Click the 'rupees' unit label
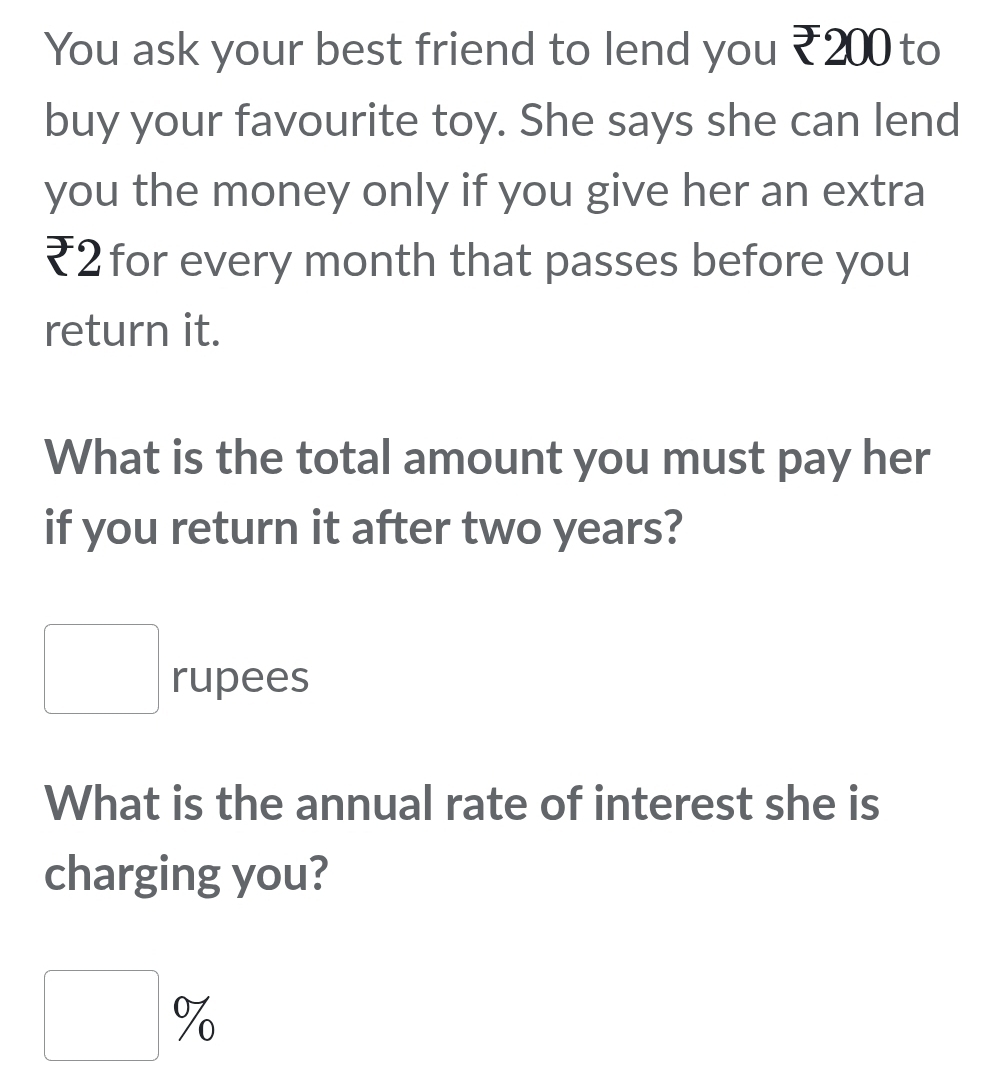Screen dimensions: 994x1070 point(240,678)
